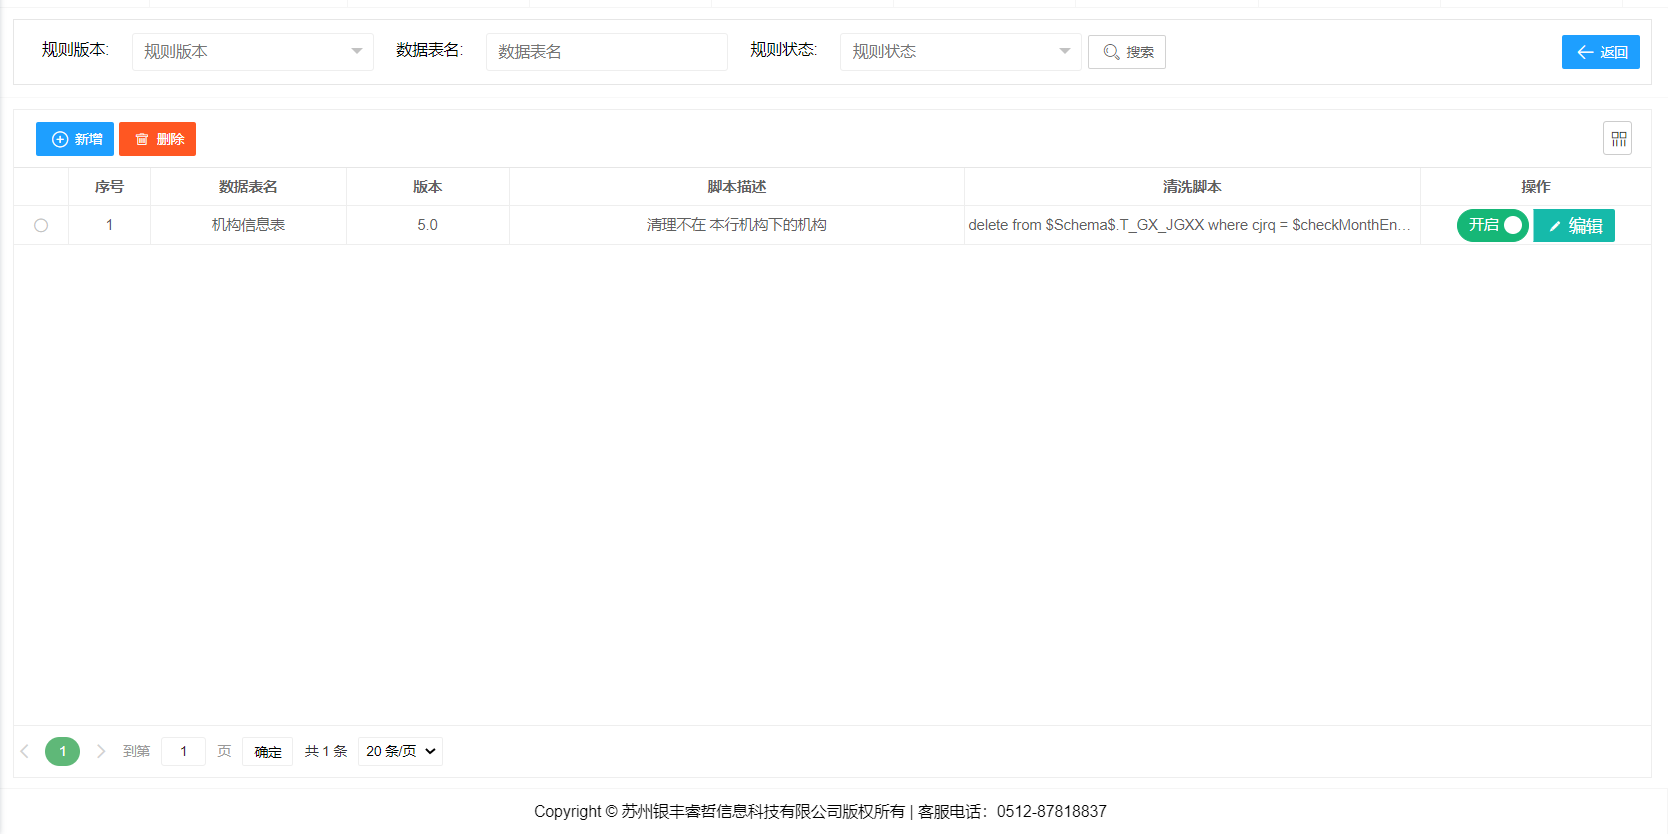Screen dimensions: 1668x834
Task: Click the column settings grid icon
Action: (1617, 139)
